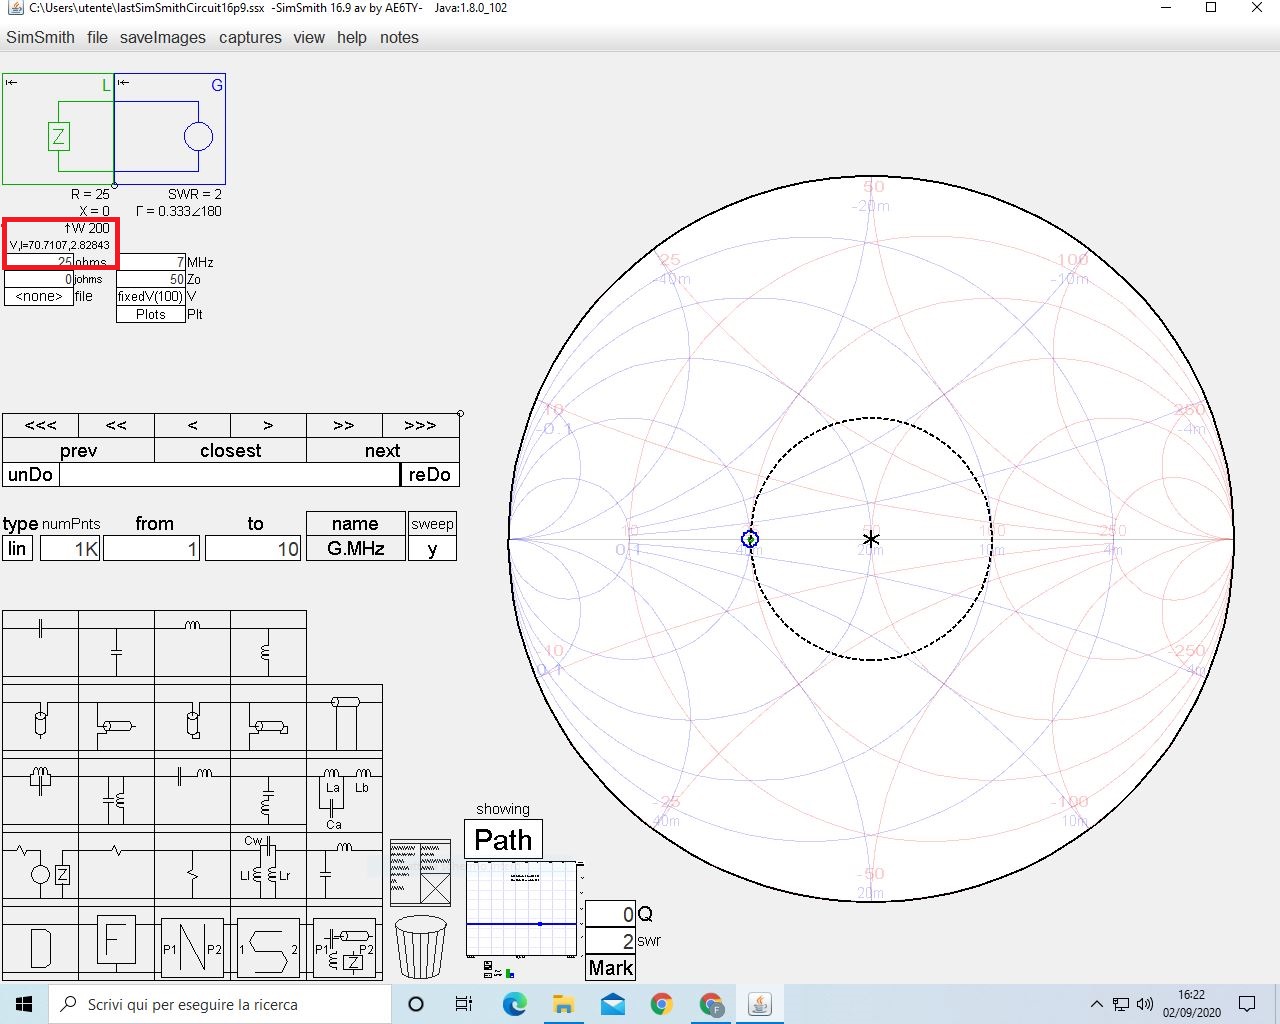Open the saveImages menu
This screenshot has width=1280, height=1024.
point(163,37)
